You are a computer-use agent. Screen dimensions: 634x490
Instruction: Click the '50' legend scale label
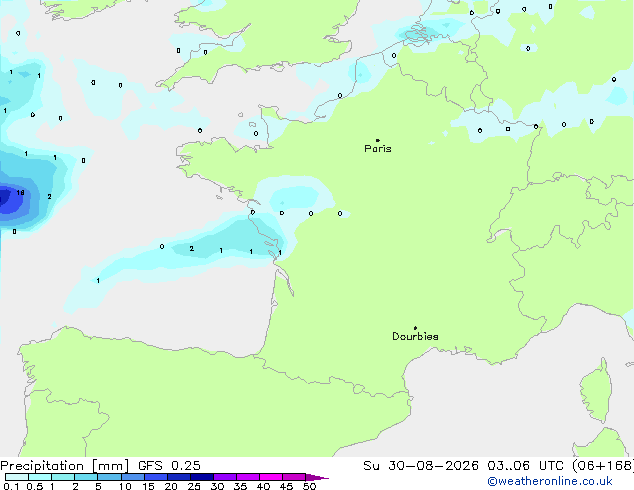click(309, 486)
